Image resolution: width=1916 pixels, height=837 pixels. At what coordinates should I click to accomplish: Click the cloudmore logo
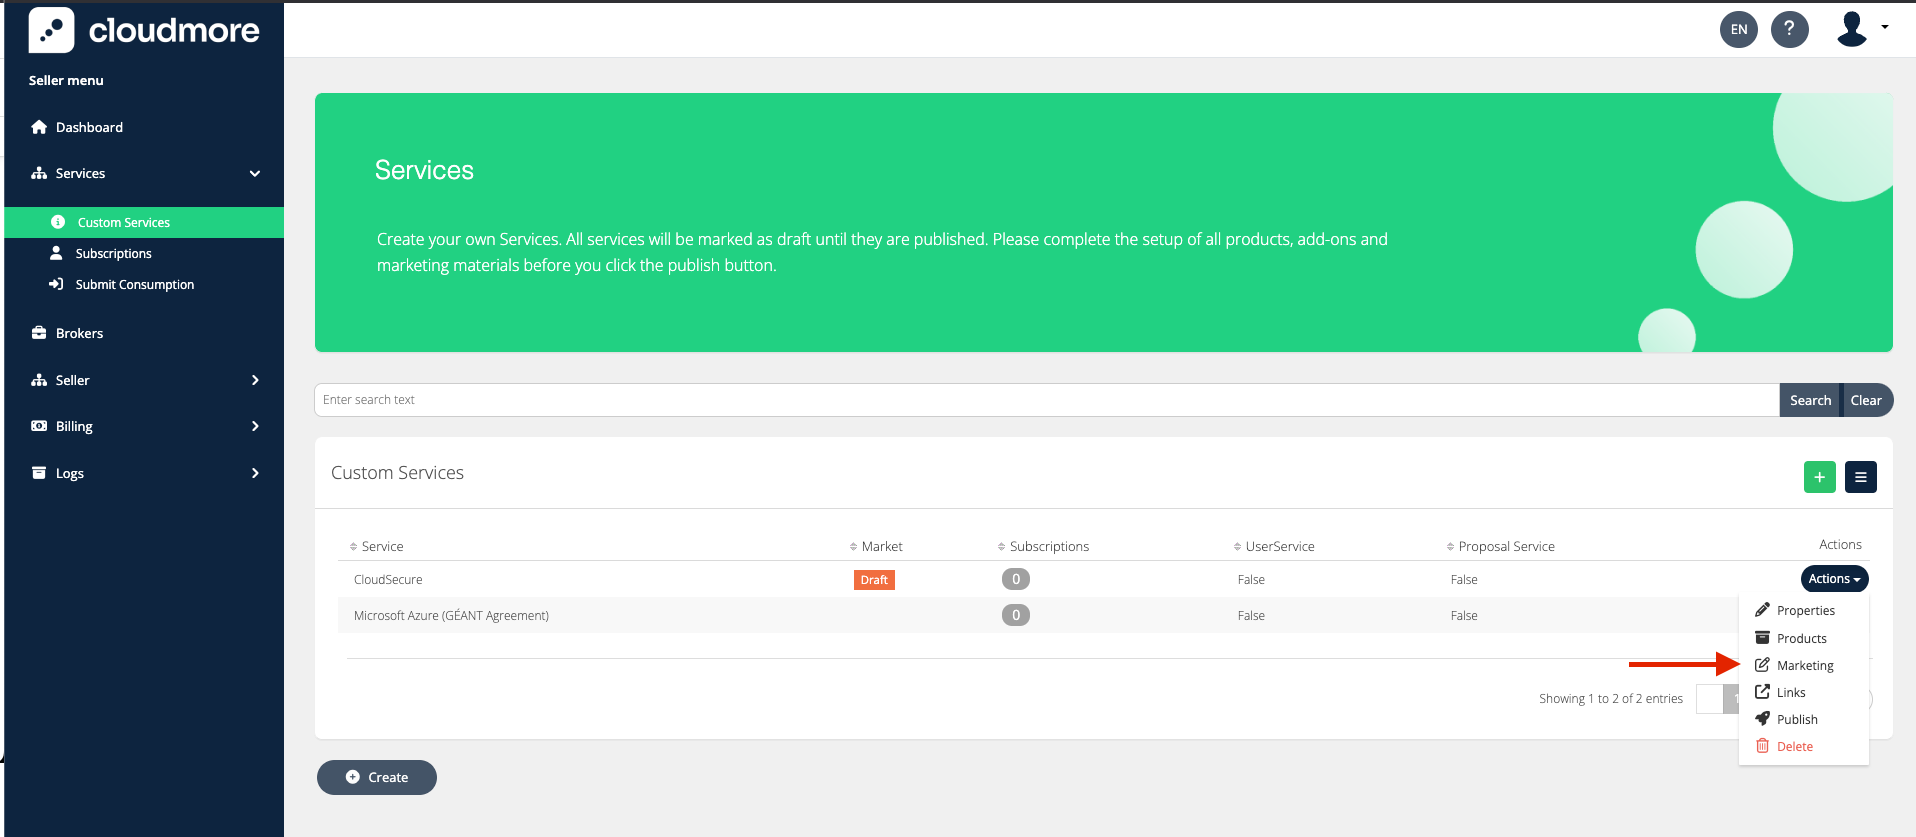point(144,30)
